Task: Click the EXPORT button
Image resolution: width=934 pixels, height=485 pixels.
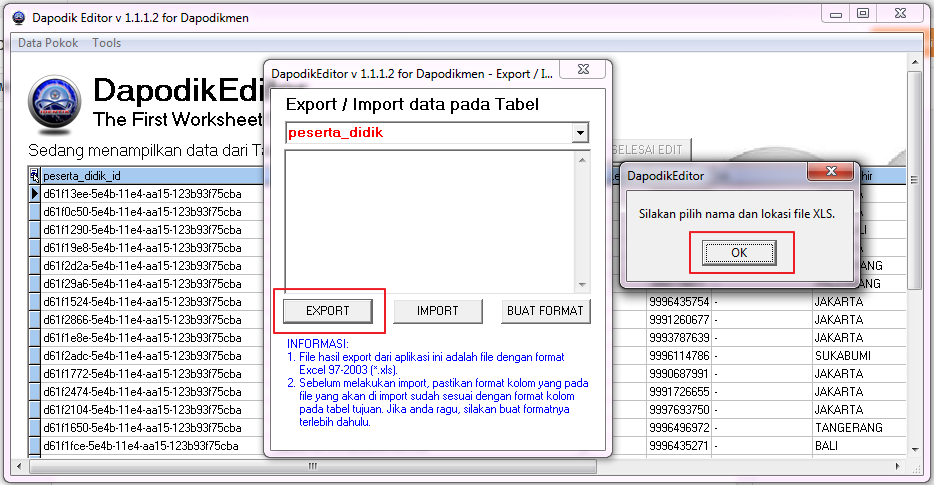Action: coord(328,310)
